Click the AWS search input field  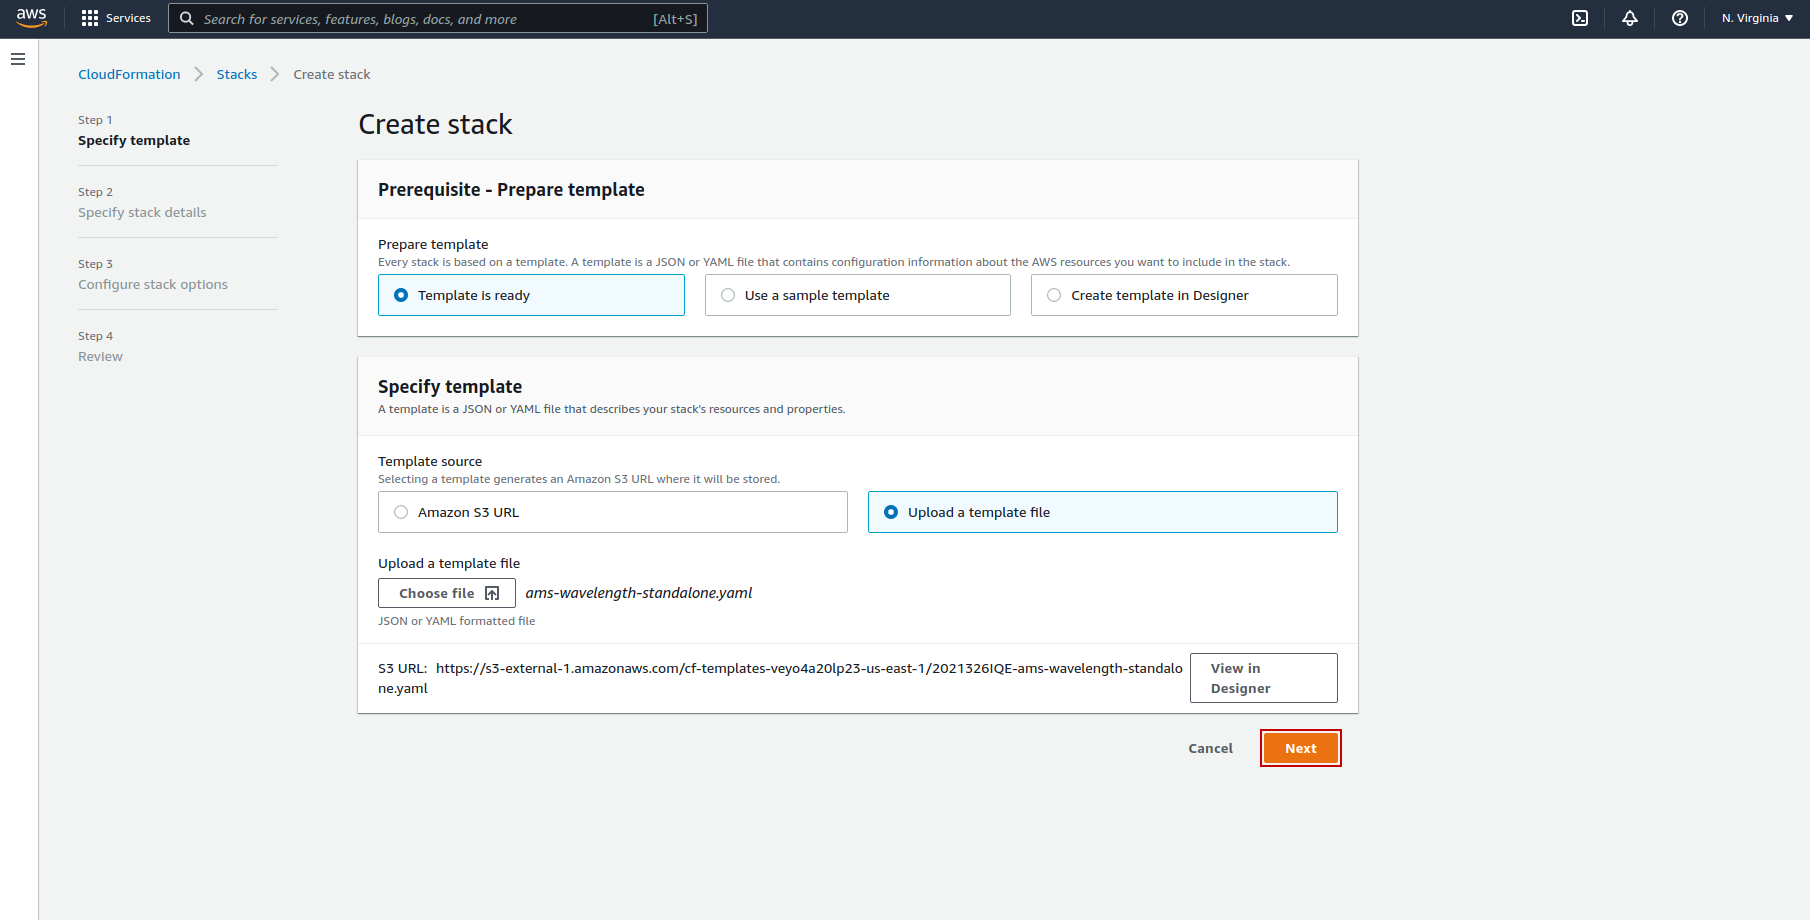click(x=438, y=18)
